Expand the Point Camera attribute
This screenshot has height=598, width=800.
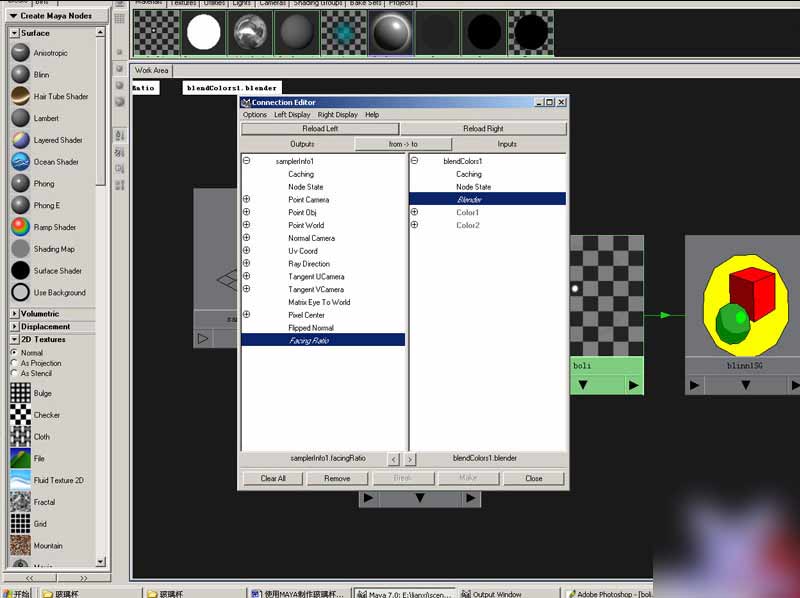246,199
